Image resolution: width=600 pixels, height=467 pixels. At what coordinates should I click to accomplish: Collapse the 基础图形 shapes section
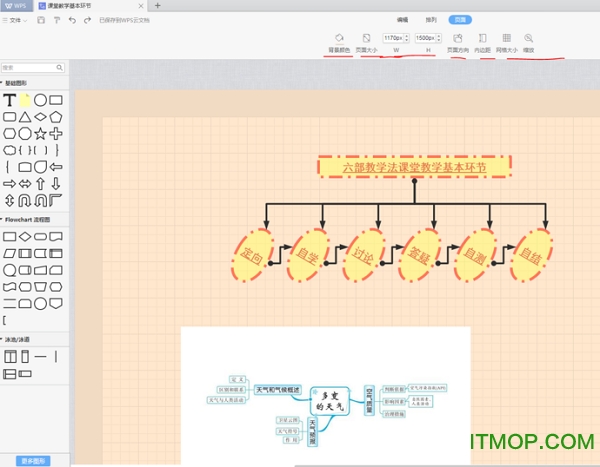(x=5, y=83)
